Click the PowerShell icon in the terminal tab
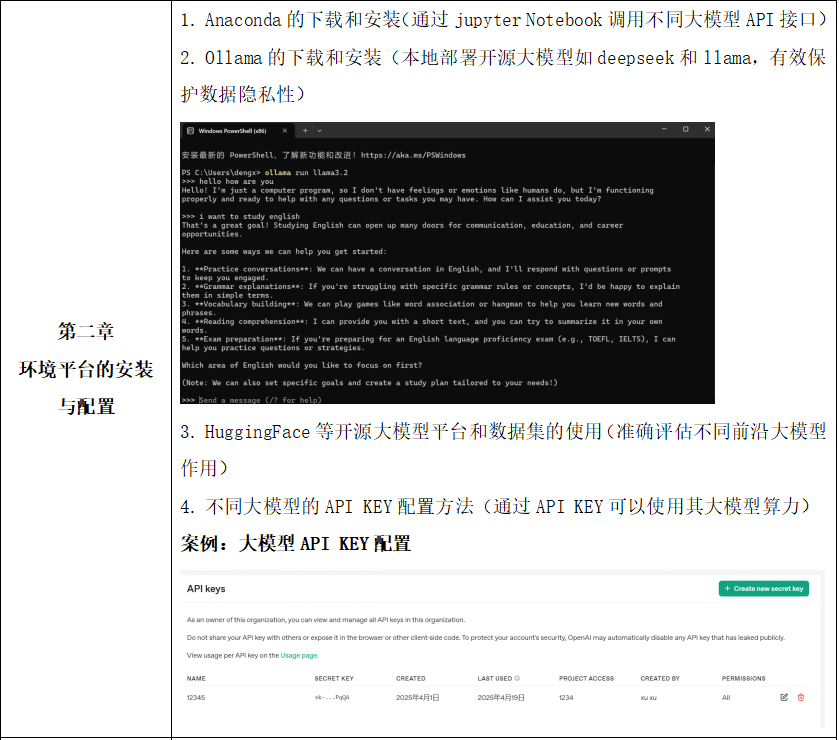The image size is (839, 740). (x=190, y=131)
